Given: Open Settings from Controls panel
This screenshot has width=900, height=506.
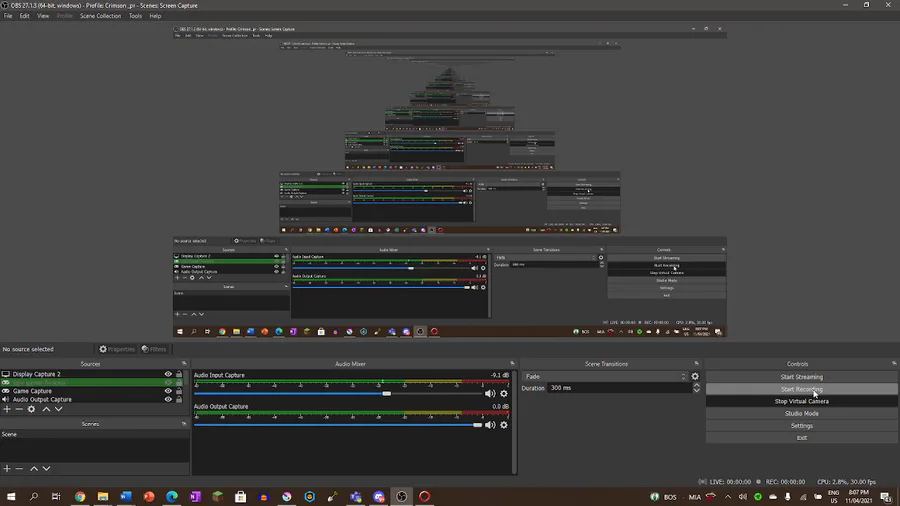Looking at the screenshot, I should click(x=801, y=426).
